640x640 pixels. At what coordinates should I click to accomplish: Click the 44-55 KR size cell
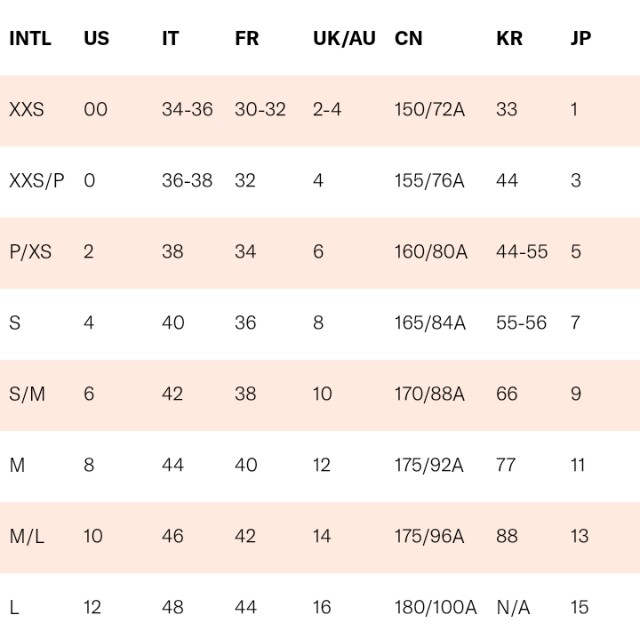point(522,251)
